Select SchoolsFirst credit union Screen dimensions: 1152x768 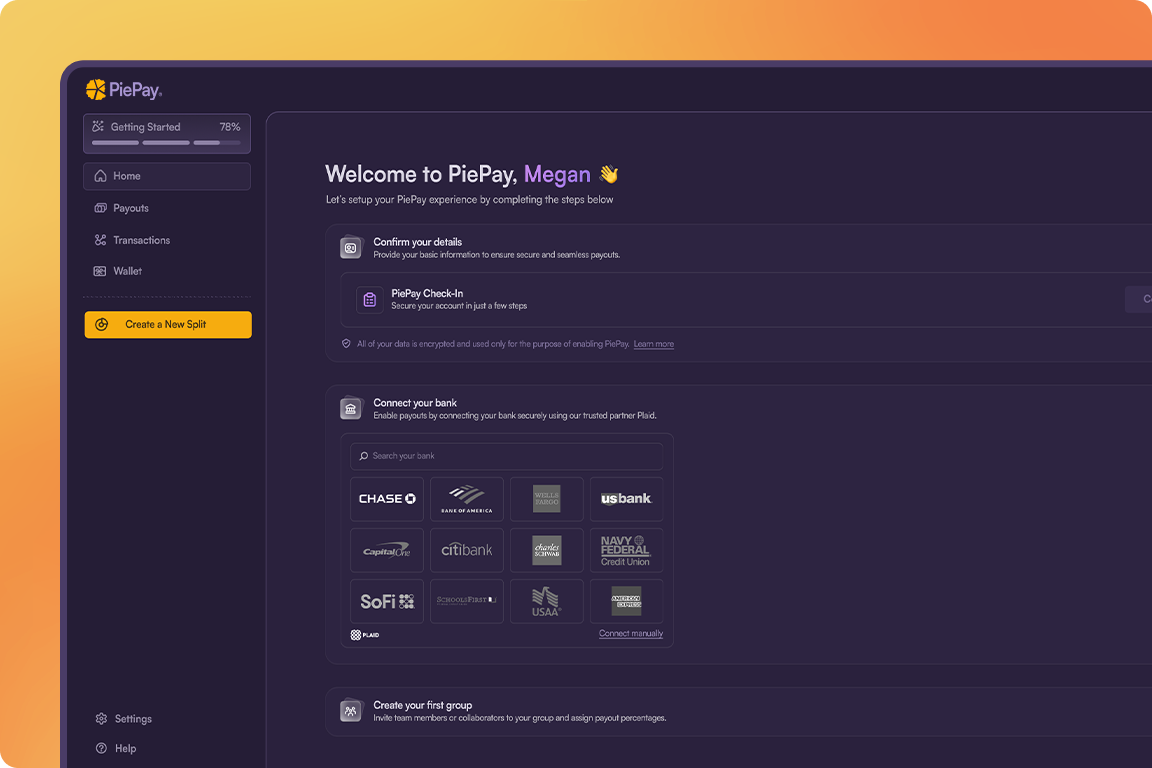click(x=467, y=601)
